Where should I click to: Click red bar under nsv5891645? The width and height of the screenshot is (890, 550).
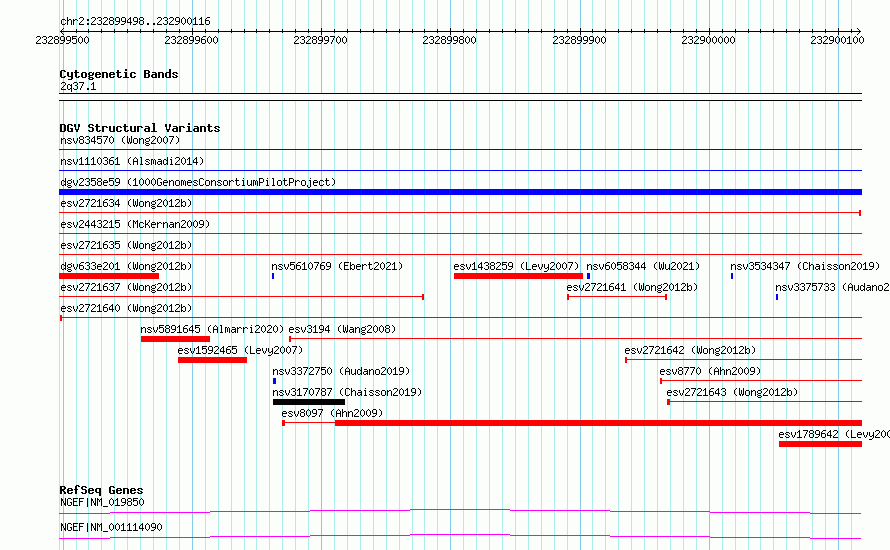[x=175, y=339]
